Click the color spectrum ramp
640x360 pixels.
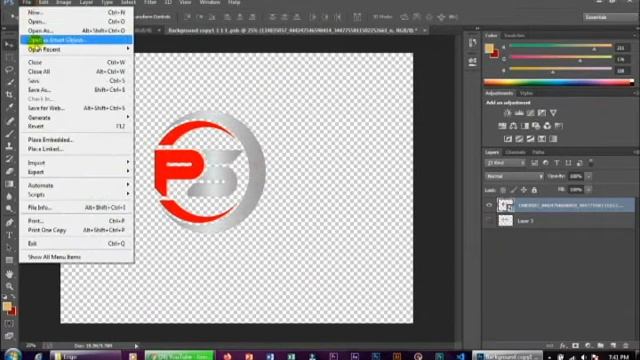click(x=559, y=82)
